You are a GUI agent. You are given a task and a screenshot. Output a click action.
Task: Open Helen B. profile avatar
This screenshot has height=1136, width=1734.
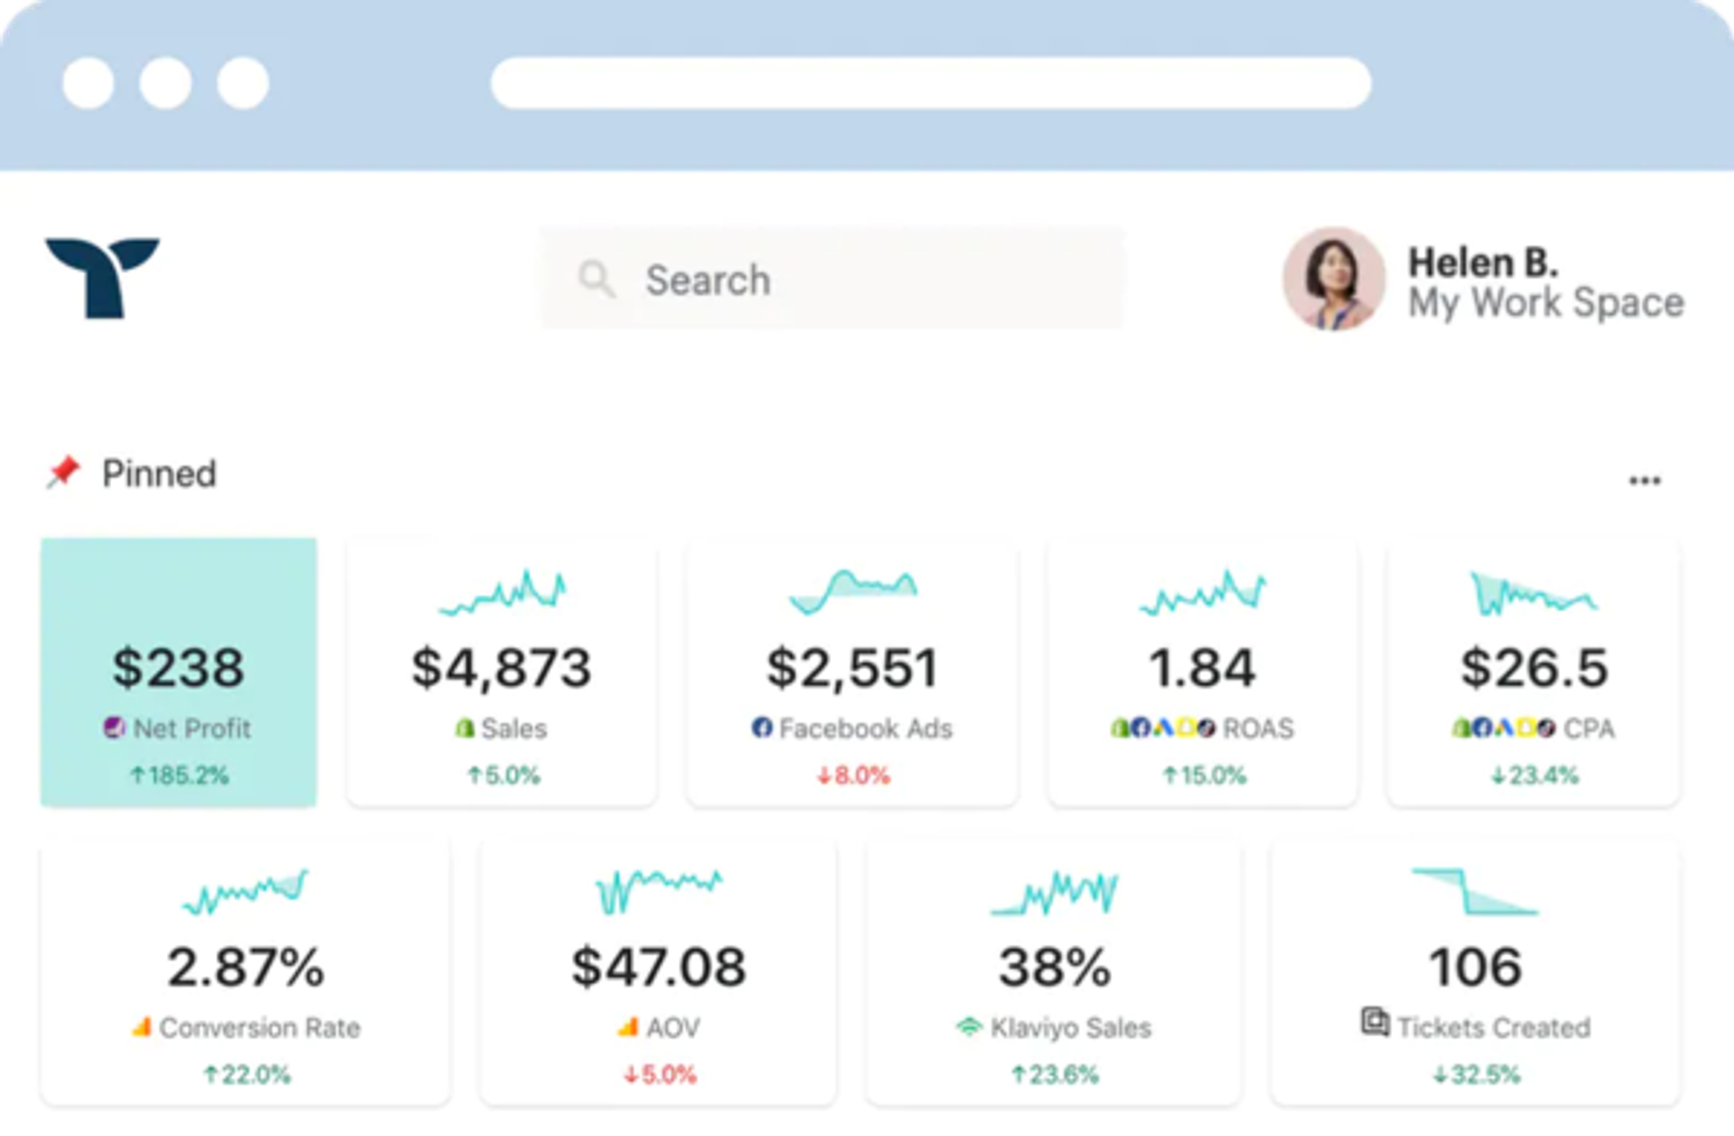click(1334, 278)
